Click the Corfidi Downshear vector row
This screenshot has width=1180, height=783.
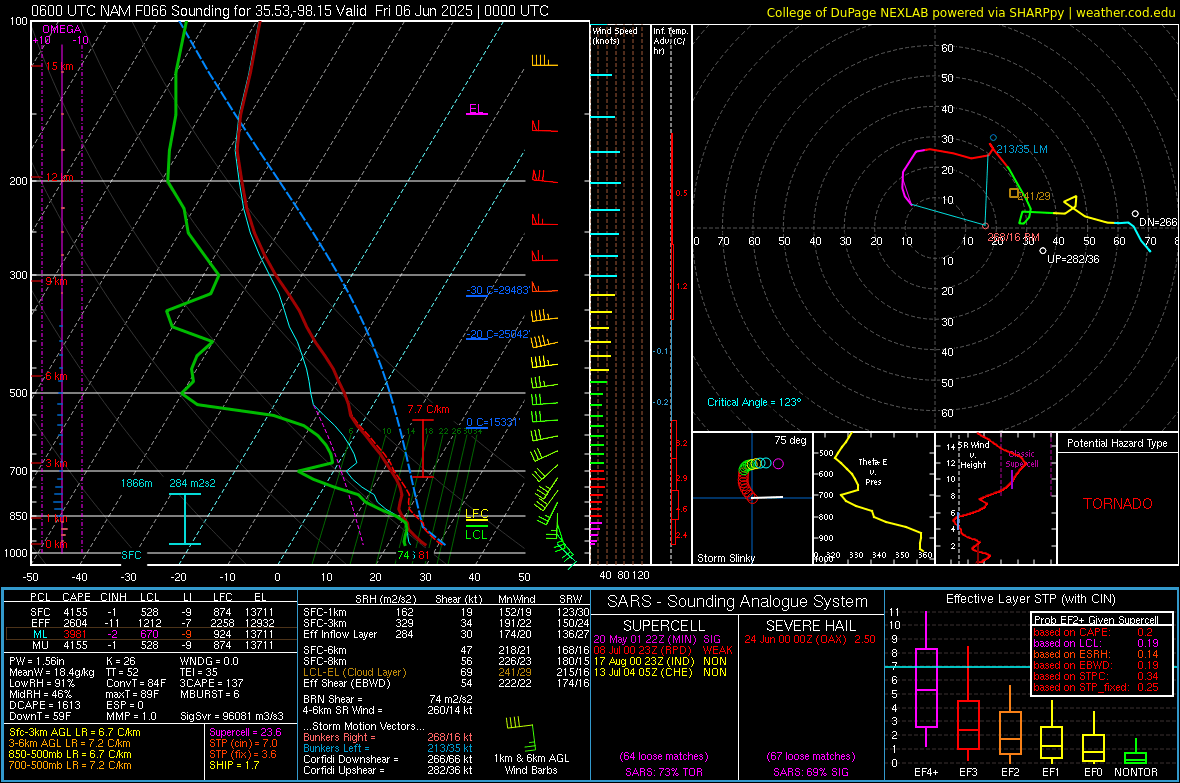(x=388, y=759)
